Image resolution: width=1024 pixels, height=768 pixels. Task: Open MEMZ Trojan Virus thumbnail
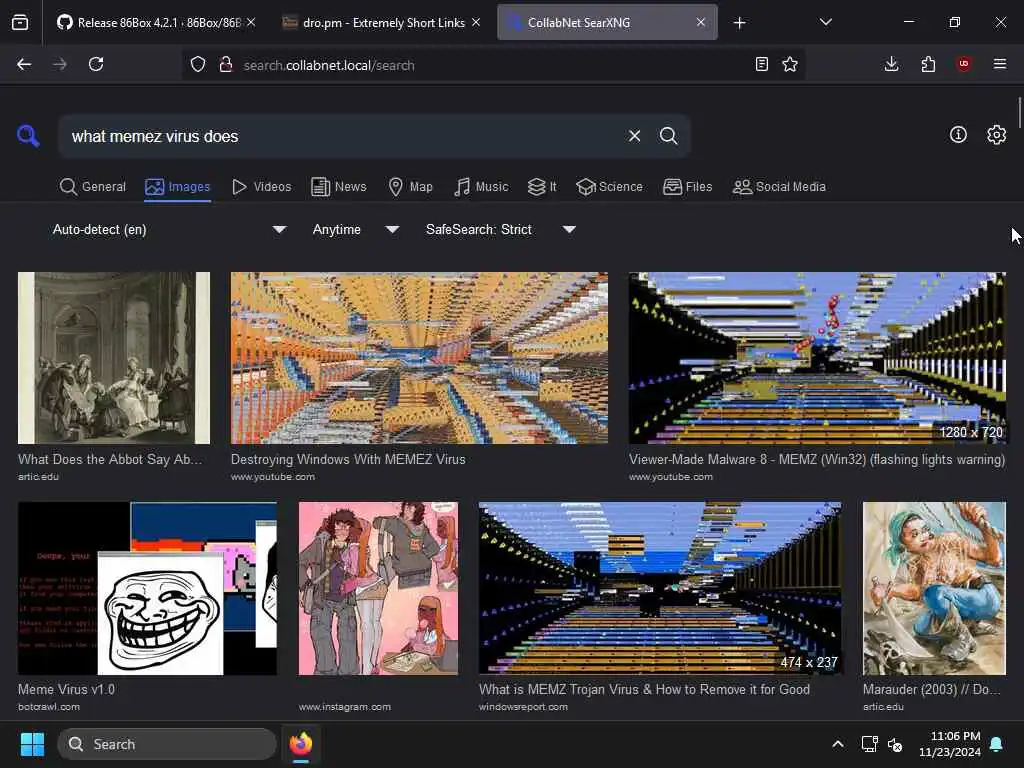pos(660,588)
